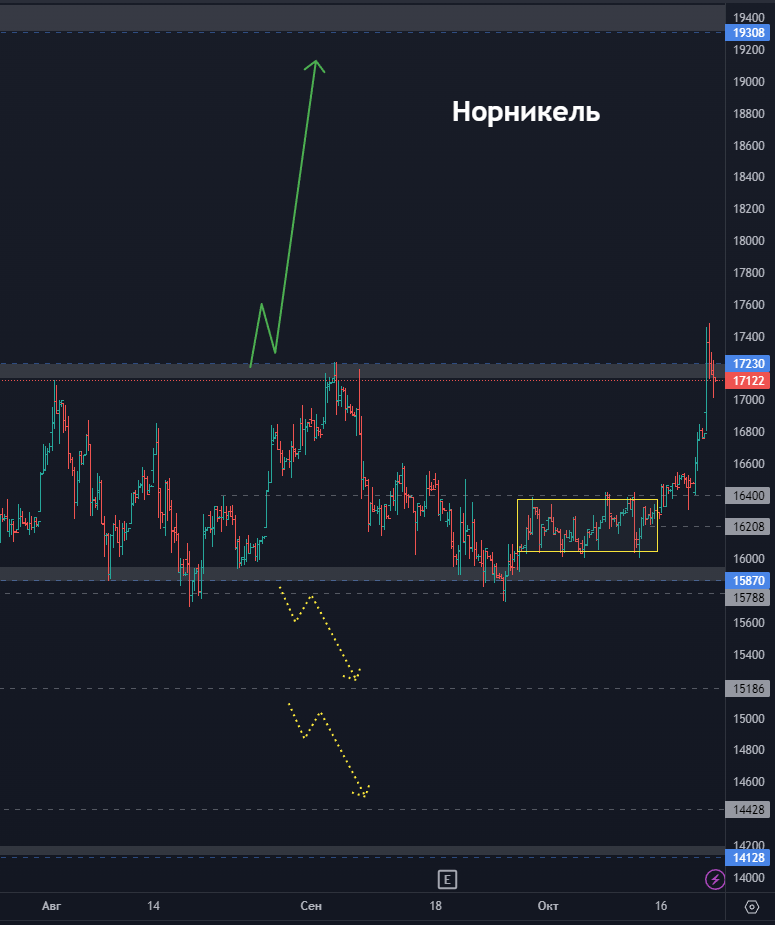This screenshot has height=925, width=775.
Task: Click the earnings 'E' marker icon
Action: click(447, 880)
